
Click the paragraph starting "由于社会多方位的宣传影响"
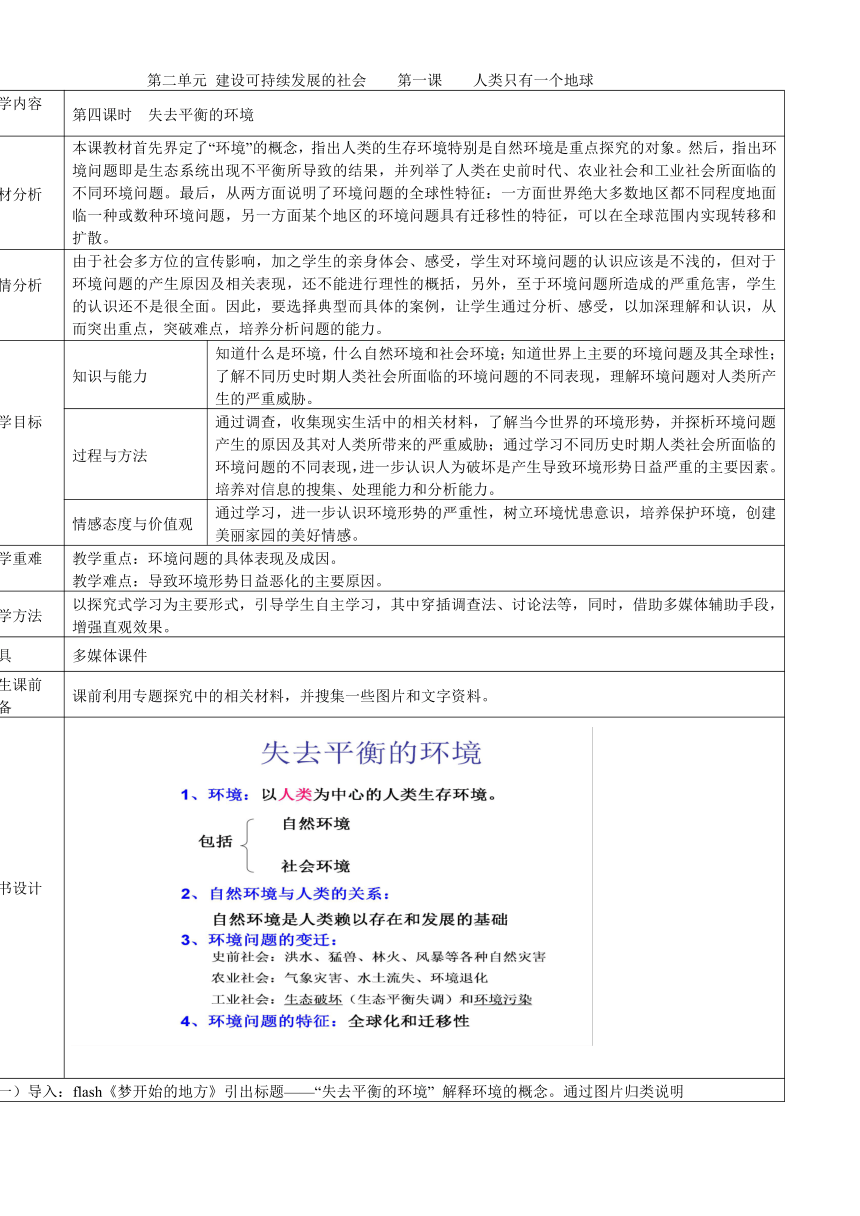point(424,295)
